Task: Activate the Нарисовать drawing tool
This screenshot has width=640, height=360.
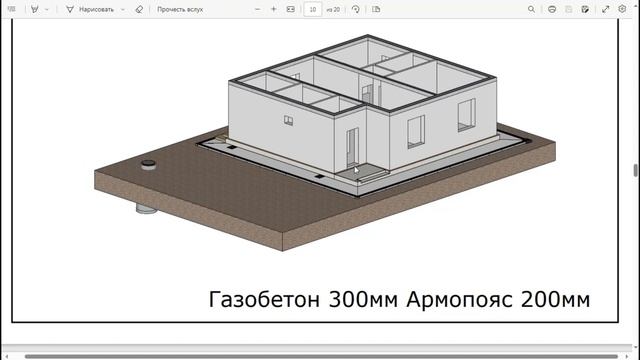Action: (x=90, y=9)
